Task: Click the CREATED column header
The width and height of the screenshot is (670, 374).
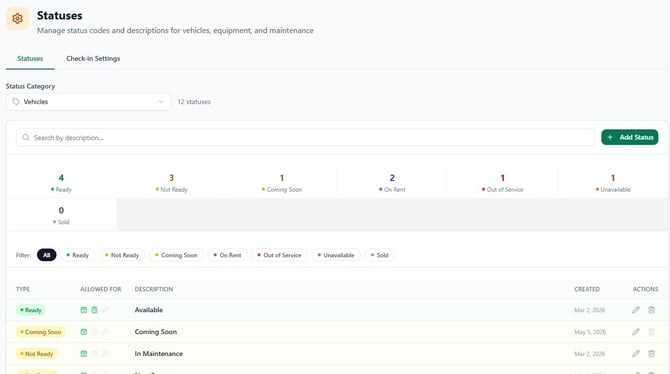Action: pos(587,289)
